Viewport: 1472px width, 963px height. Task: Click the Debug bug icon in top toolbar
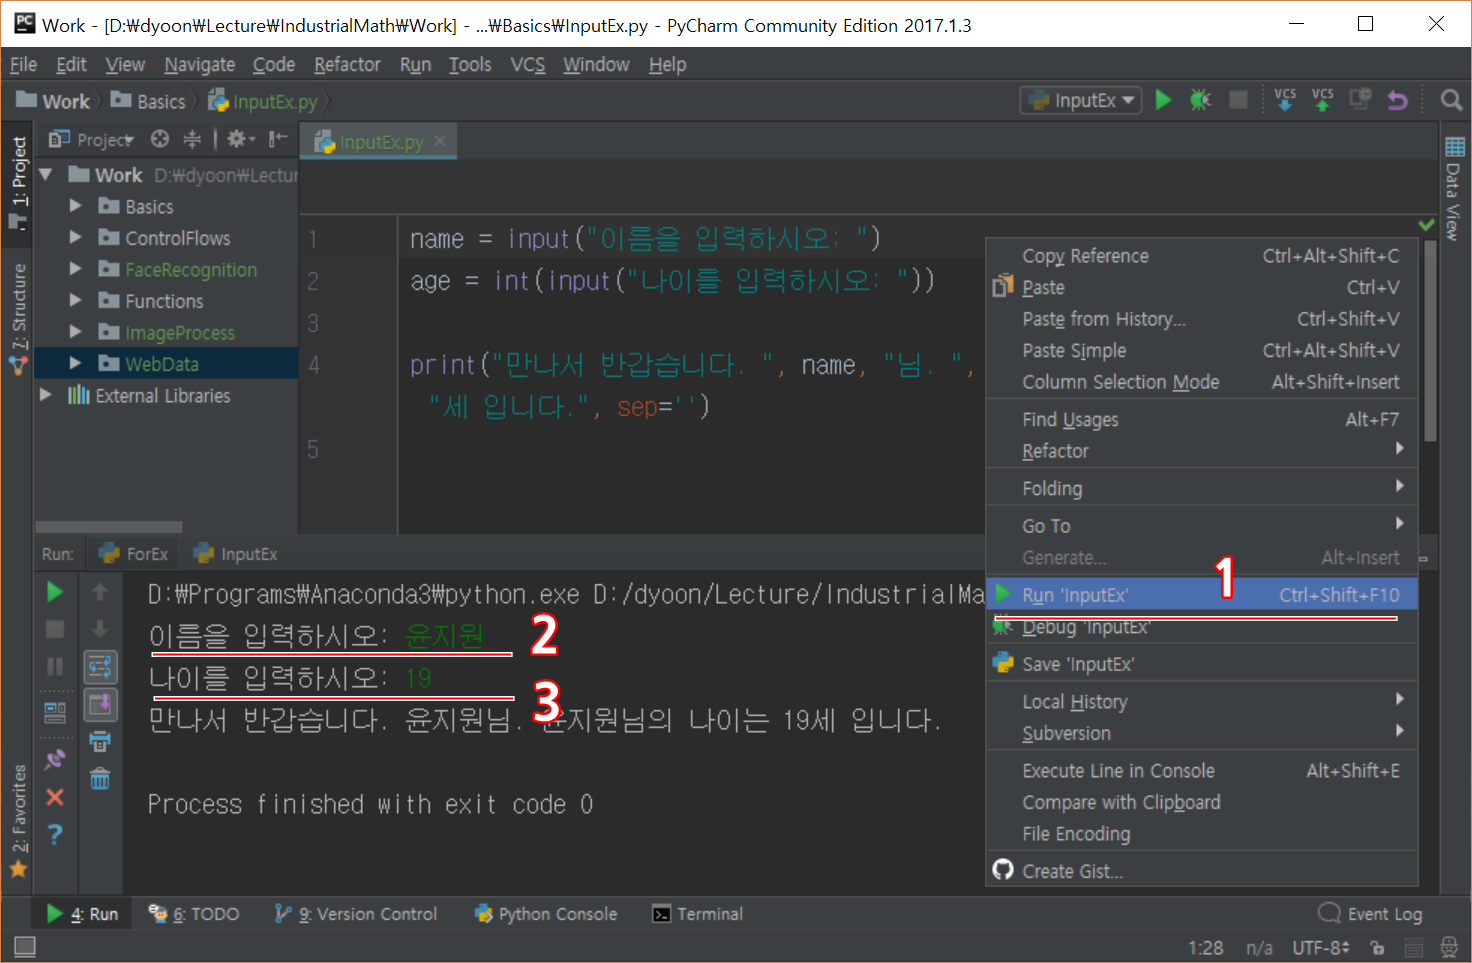click(x=1200, y=100)
